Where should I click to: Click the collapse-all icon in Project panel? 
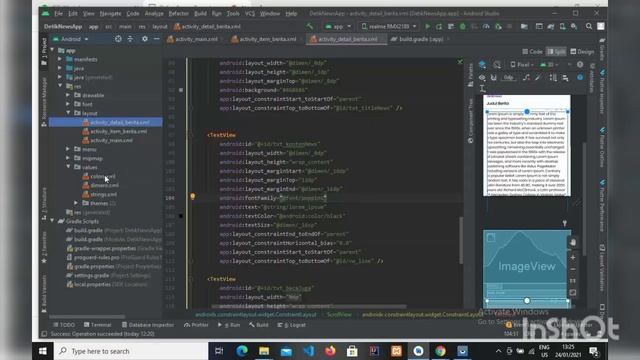pyautogui.click(x=130, y=39)
